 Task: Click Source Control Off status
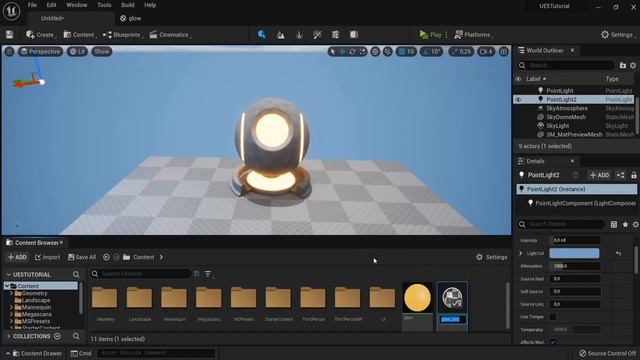tap(608, 353)
